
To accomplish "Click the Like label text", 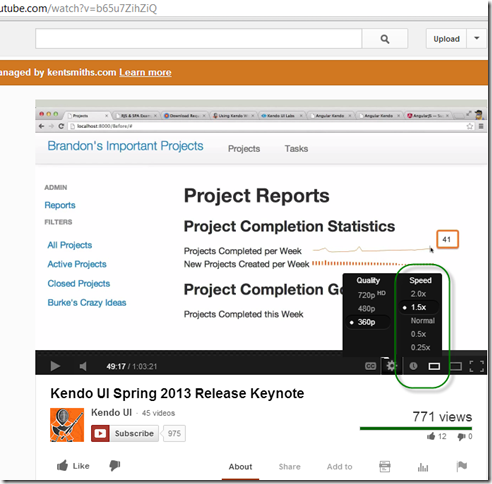I will click(81, 466).
